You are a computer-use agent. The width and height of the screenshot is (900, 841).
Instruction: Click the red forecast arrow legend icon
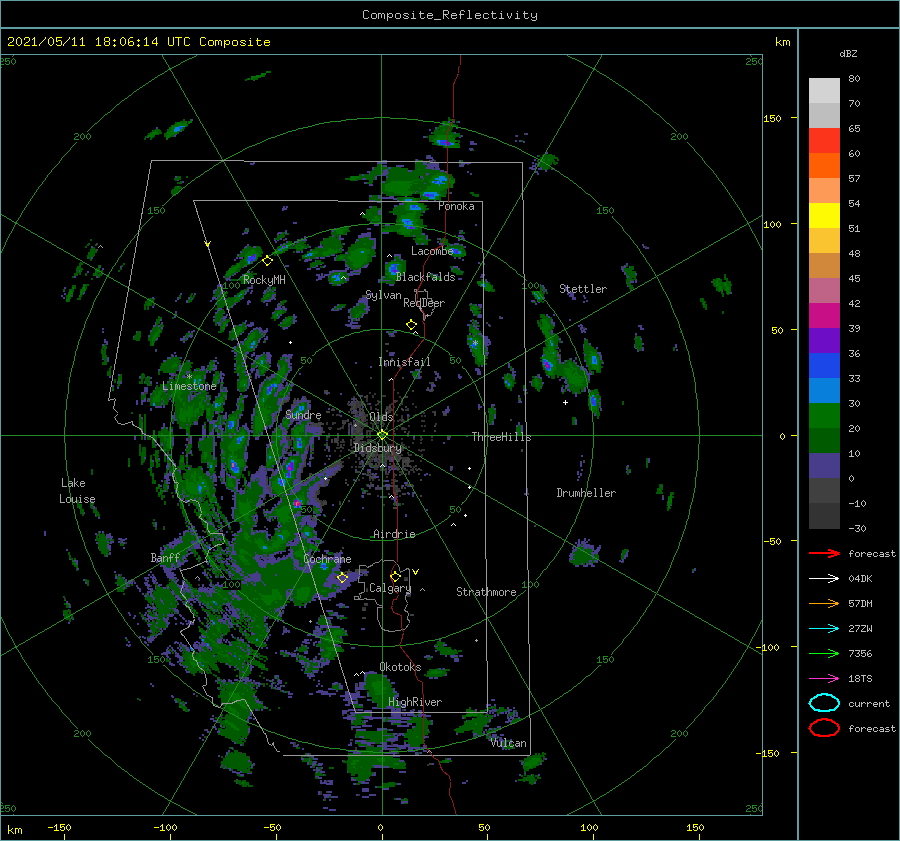coord(824,553)
